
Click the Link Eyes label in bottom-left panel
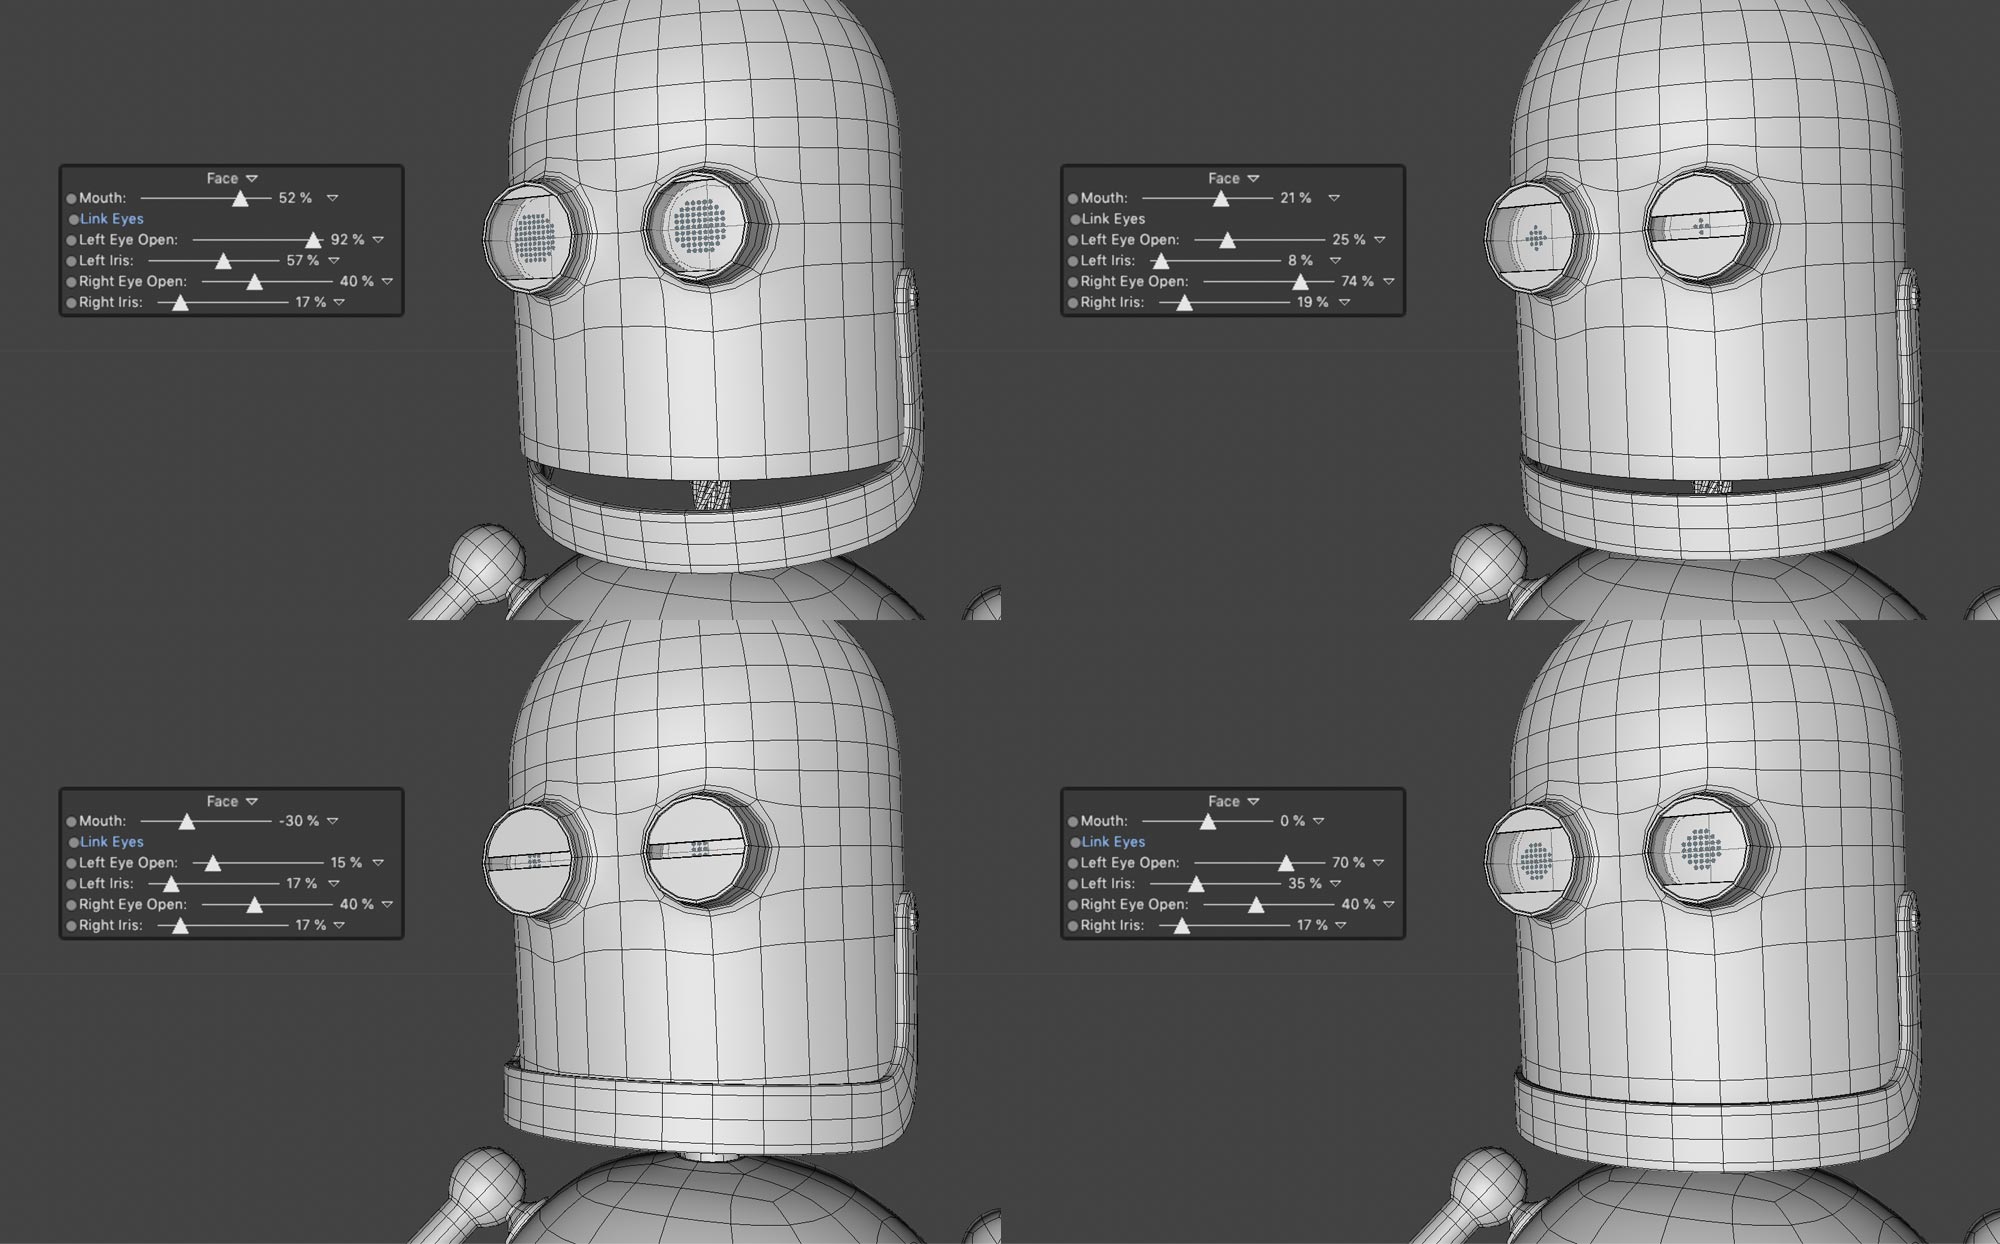(x=110, y=841)
